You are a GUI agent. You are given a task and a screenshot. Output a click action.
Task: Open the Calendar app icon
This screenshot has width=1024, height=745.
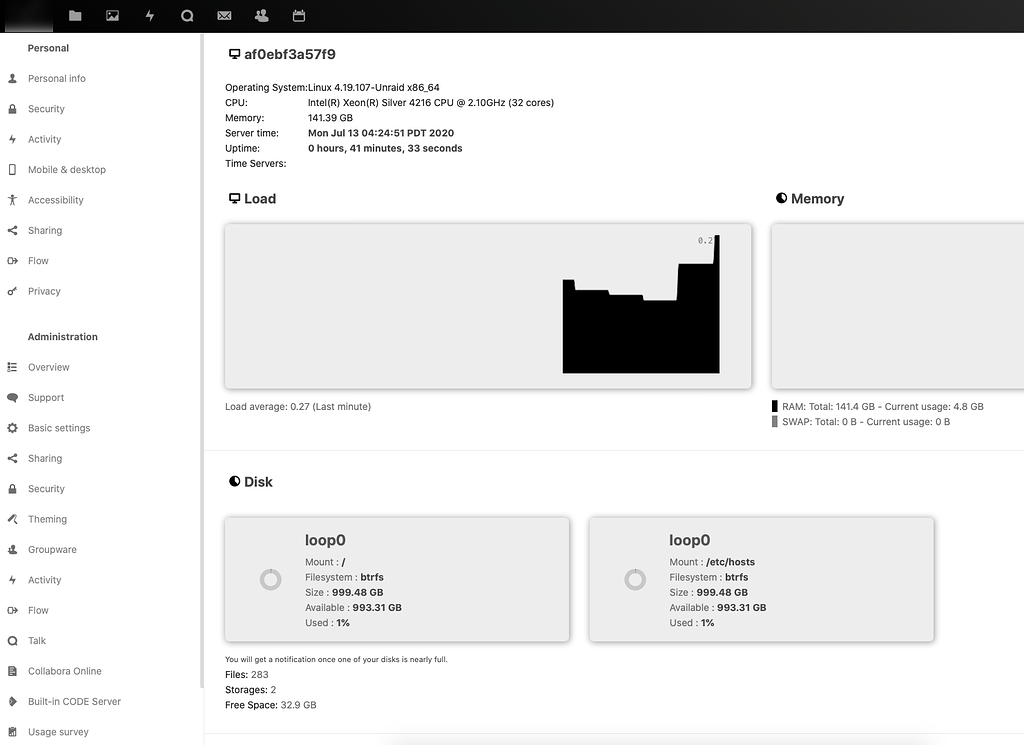297,15
